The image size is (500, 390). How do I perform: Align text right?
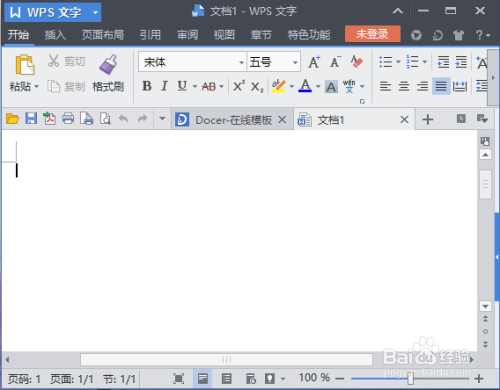coord(422,86)
